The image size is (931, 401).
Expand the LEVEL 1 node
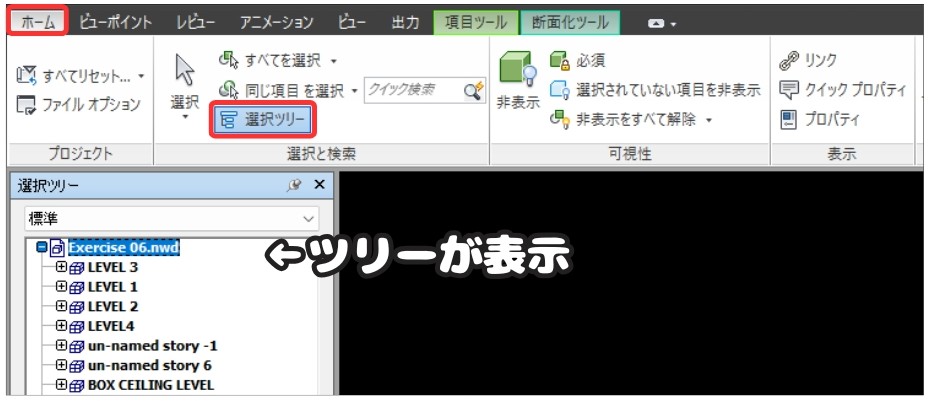61,286
